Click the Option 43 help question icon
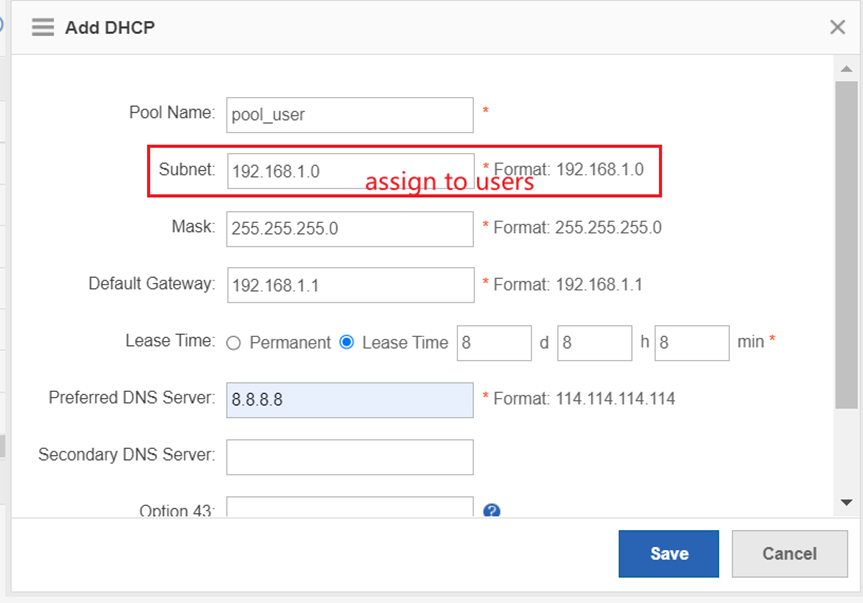The image size is (863, 603). pyautogui.click(x=491, y=511)
